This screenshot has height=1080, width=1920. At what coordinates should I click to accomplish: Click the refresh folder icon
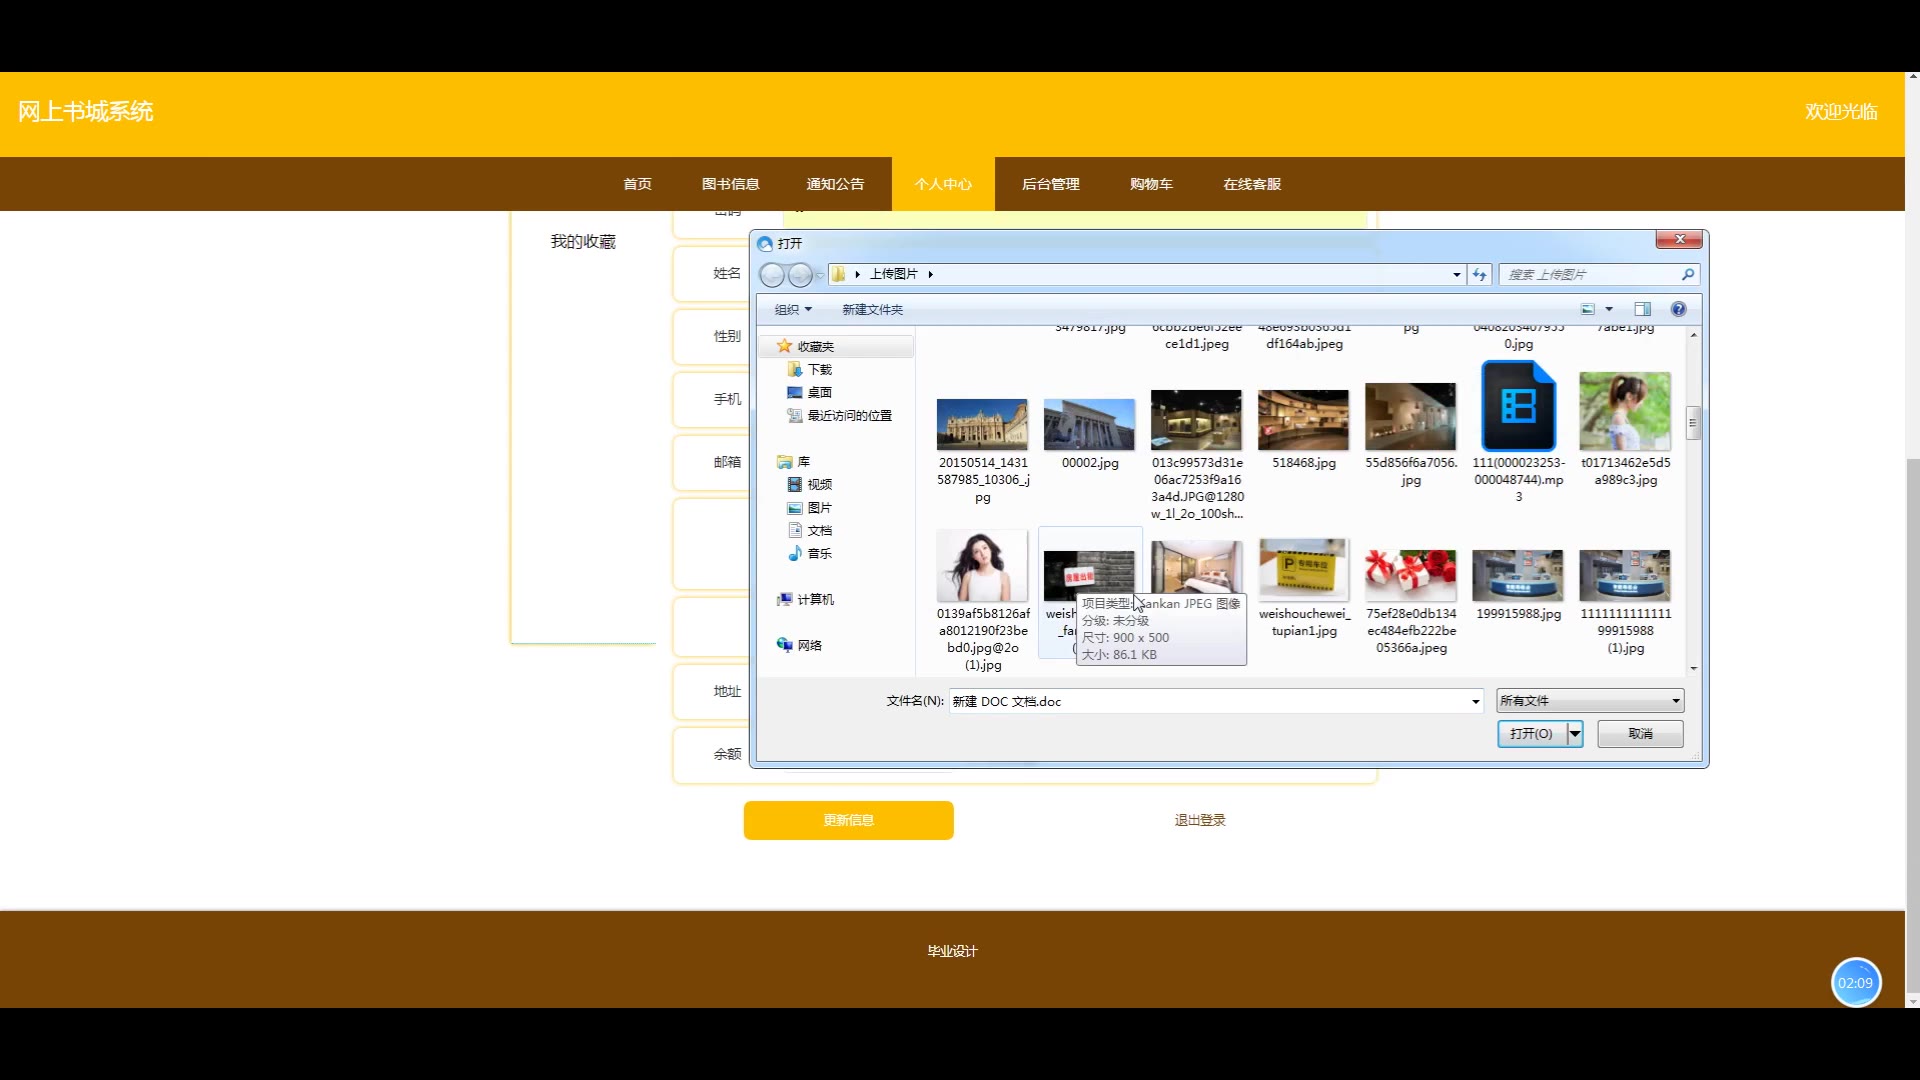coord(1479,274)
